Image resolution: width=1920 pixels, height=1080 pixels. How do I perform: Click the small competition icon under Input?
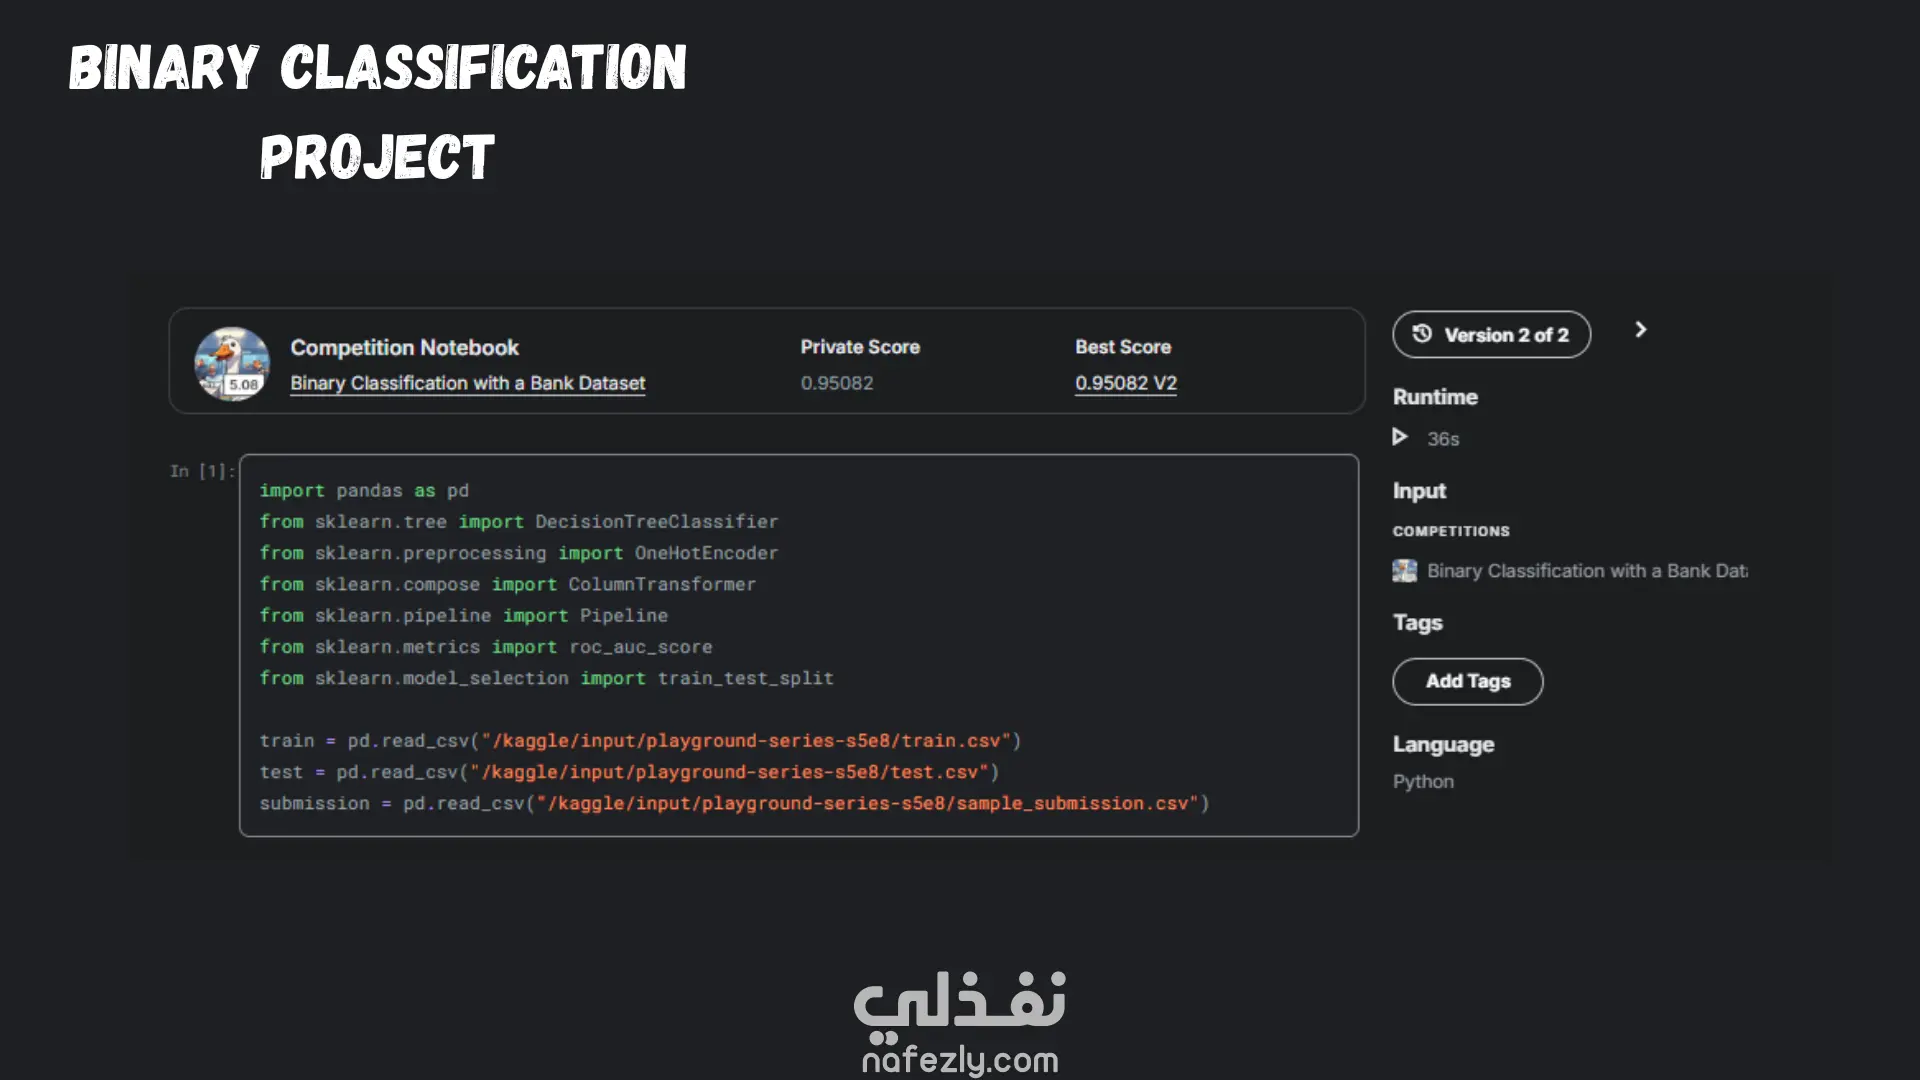tap(1404, 571)
